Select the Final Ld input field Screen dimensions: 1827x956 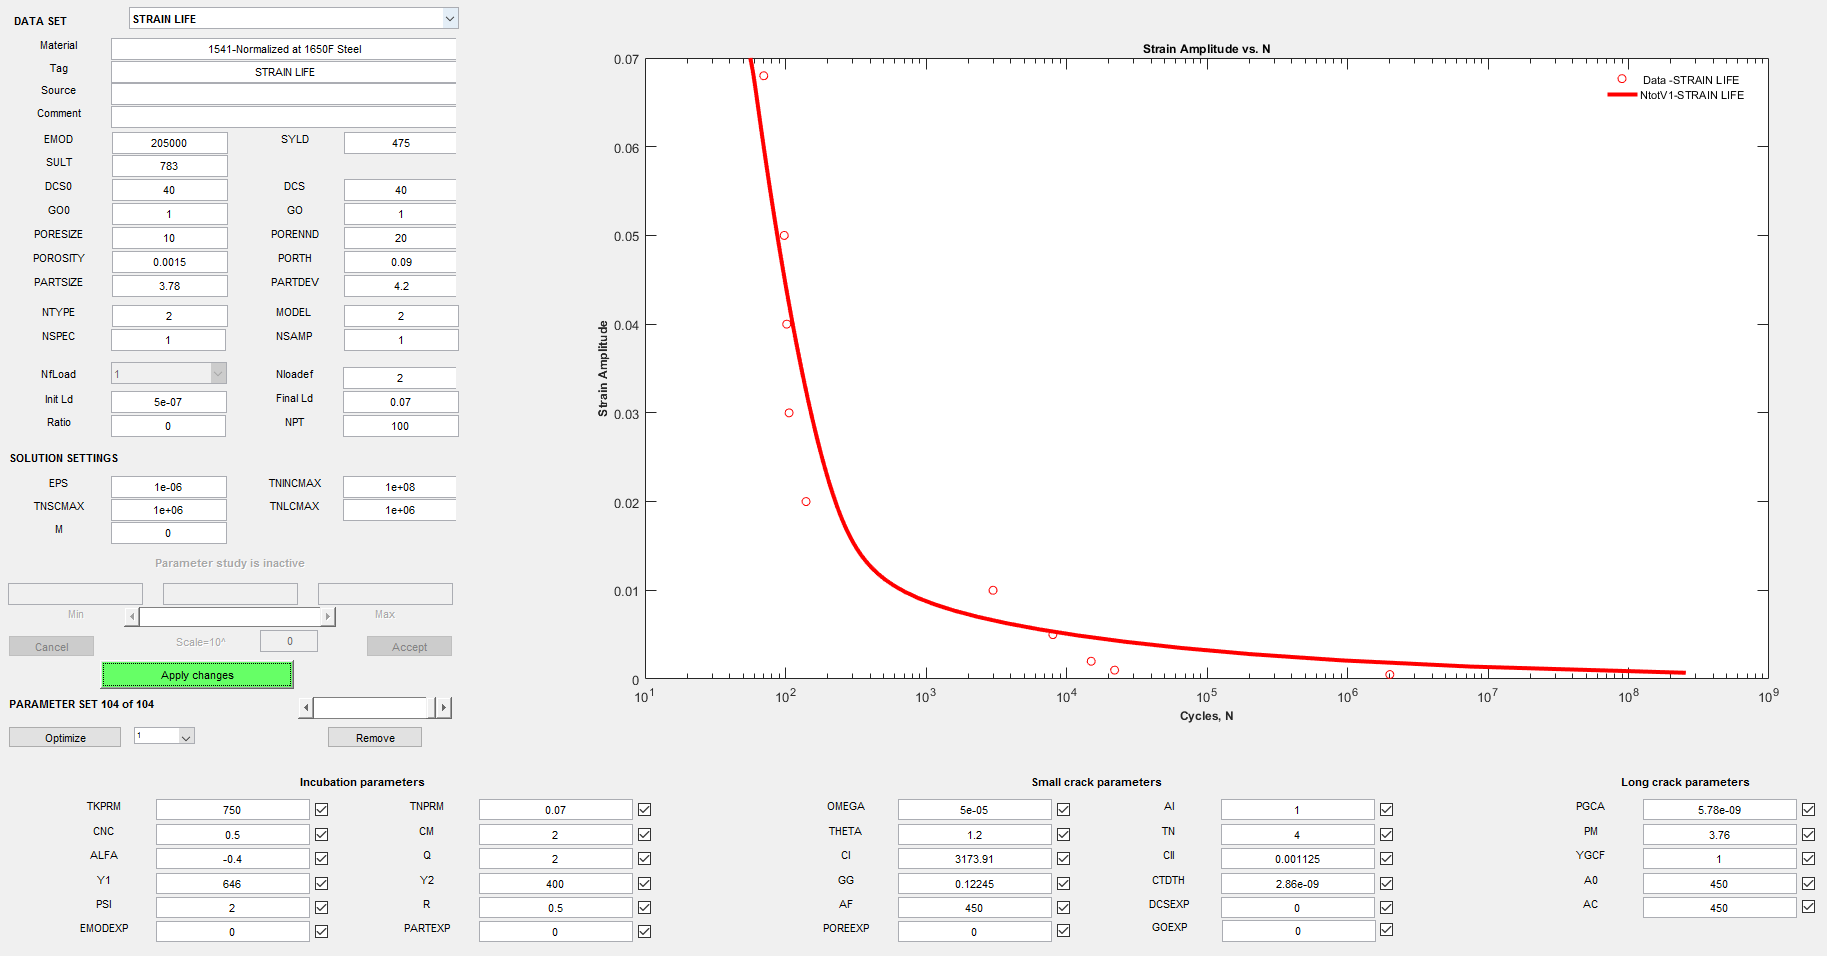[400, 402]
